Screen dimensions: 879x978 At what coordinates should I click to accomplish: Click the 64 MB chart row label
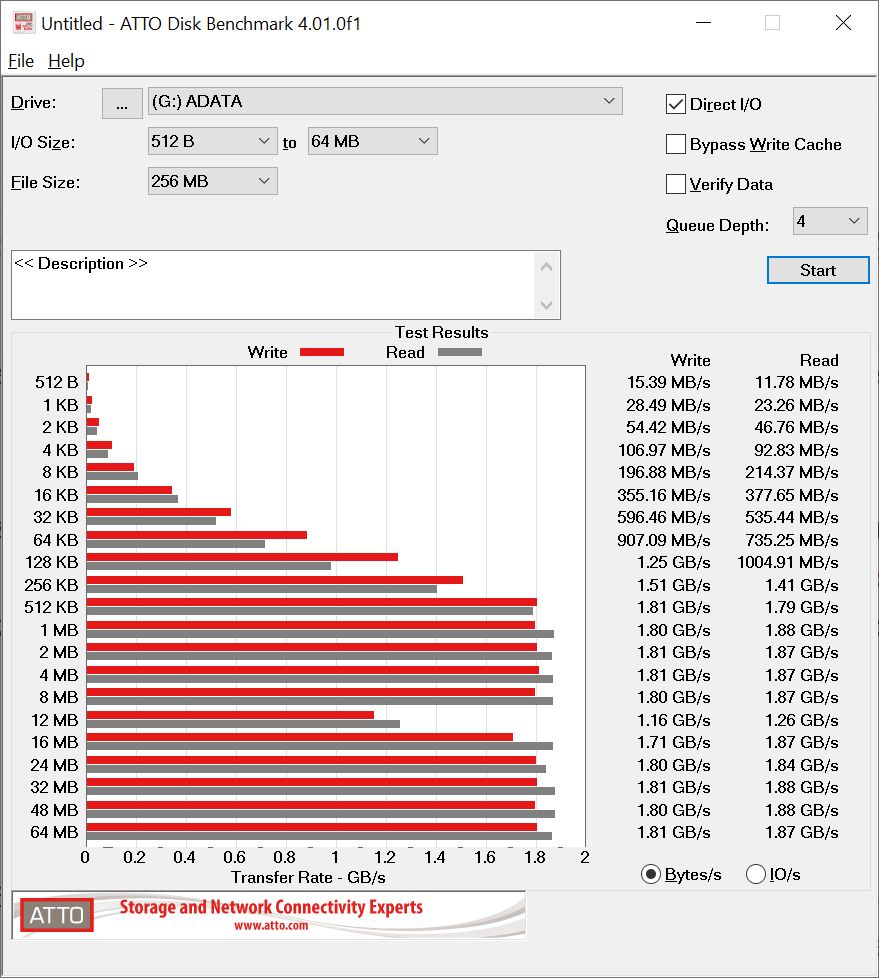tap(54, 832)
